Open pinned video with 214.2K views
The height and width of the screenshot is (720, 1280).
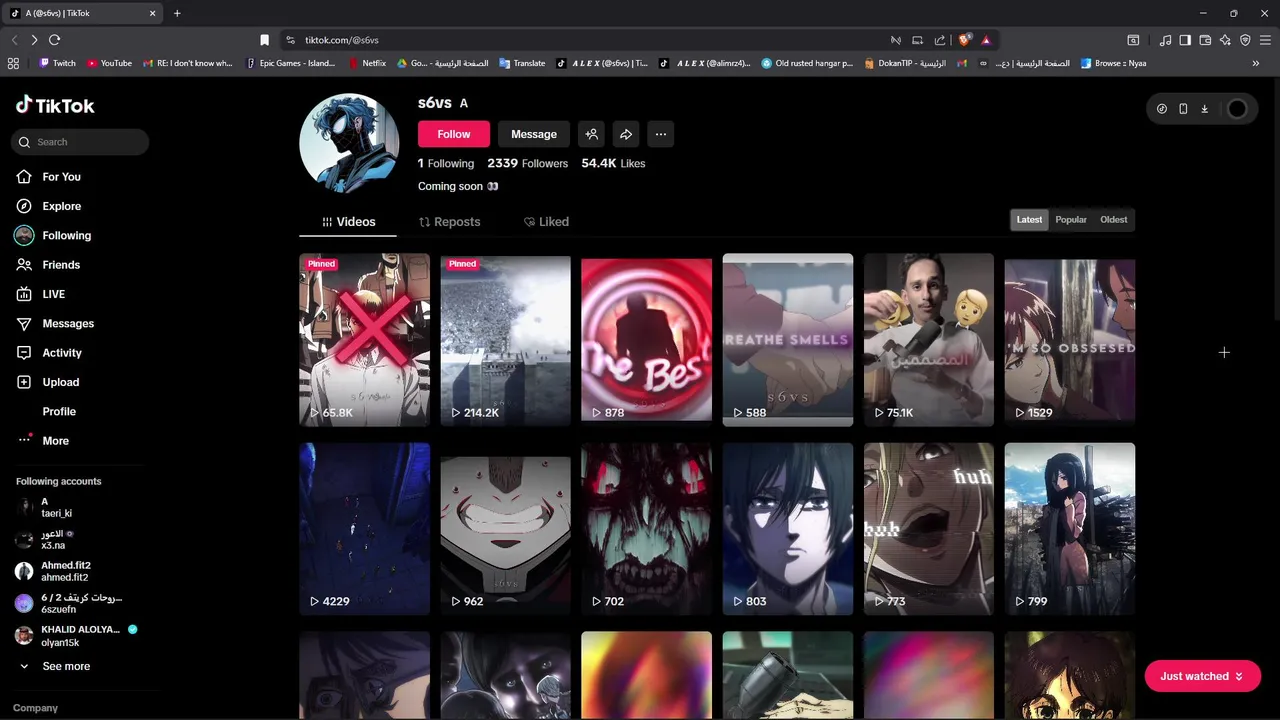[506, 340]
